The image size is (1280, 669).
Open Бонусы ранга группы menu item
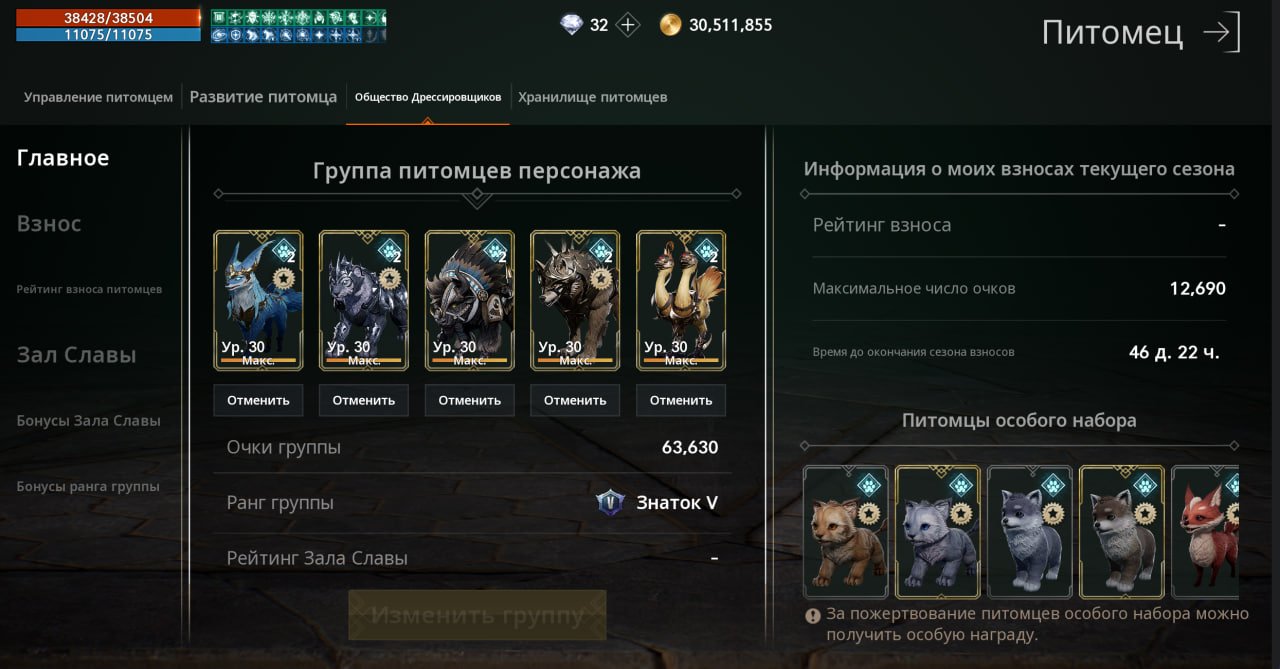pos(88,486)
